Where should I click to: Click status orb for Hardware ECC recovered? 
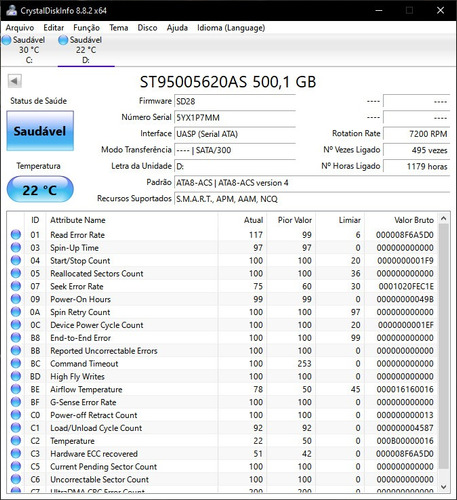tap(16, 453)
